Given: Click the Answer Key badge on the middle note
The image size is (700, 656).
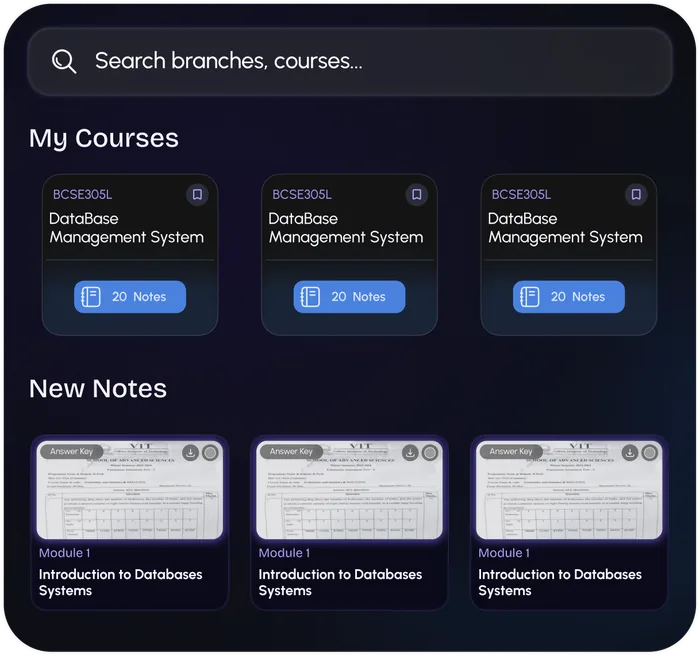Looking at the screenshot, I should pos(291,451).
